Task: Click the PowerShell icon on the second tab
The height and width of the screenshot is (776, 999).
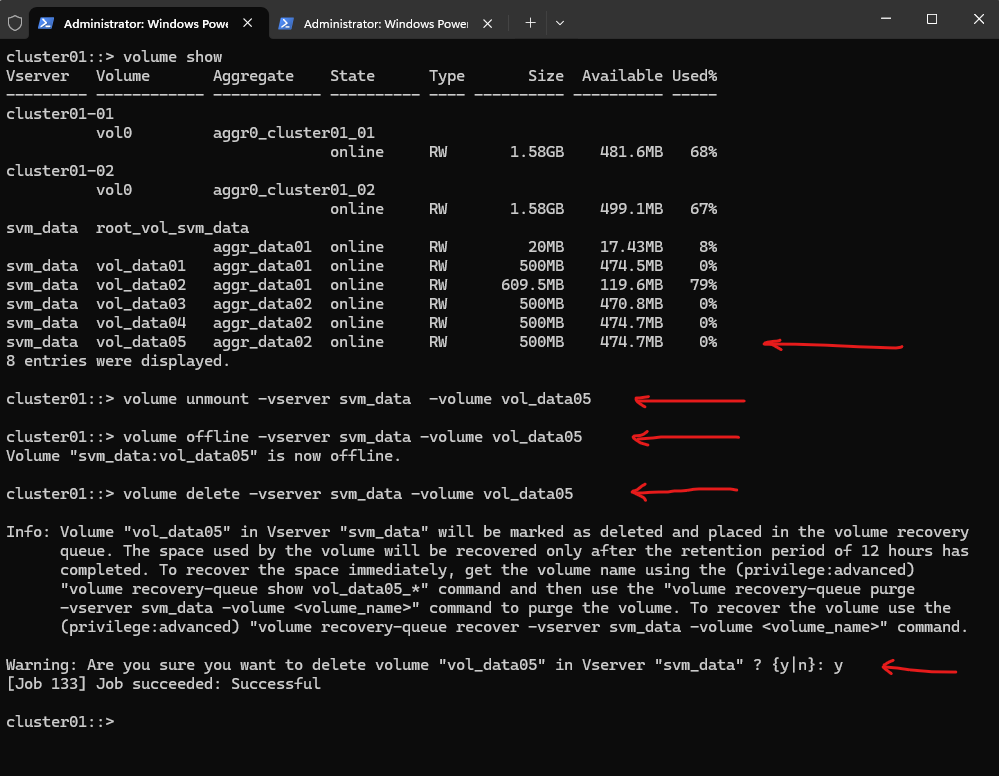Action: [285, 23]
